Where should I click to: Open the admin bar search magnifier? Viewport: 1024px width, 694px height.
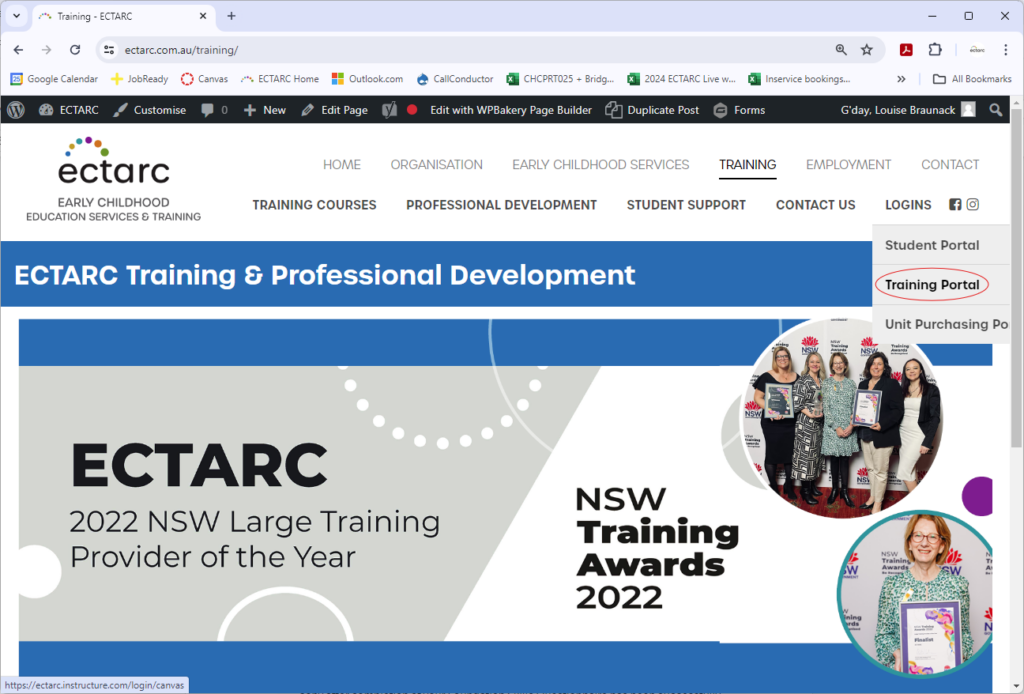(x=995, y=110)
